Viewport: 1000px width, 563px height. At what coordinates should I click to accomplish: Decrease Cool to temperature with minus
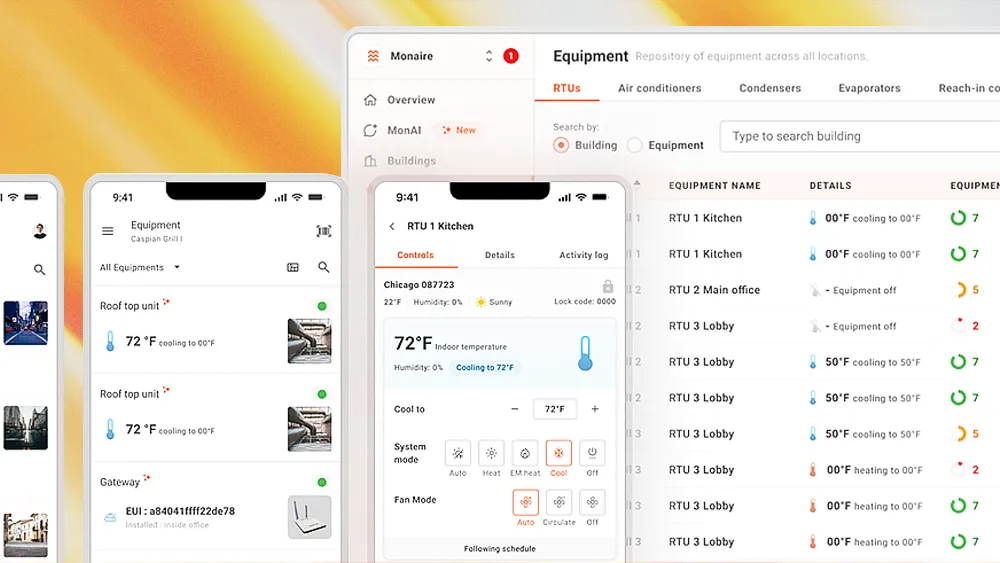(515, 409)
